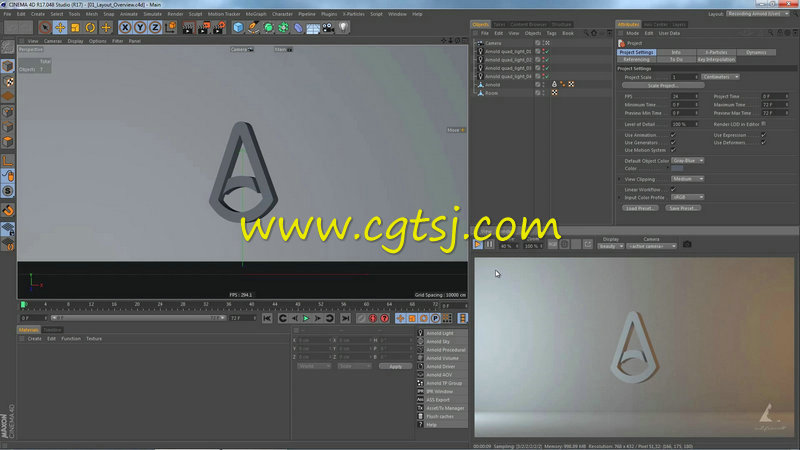800x450 pixels.
Task: Open the Render menu in main menubar
Action: pos(175,14)
